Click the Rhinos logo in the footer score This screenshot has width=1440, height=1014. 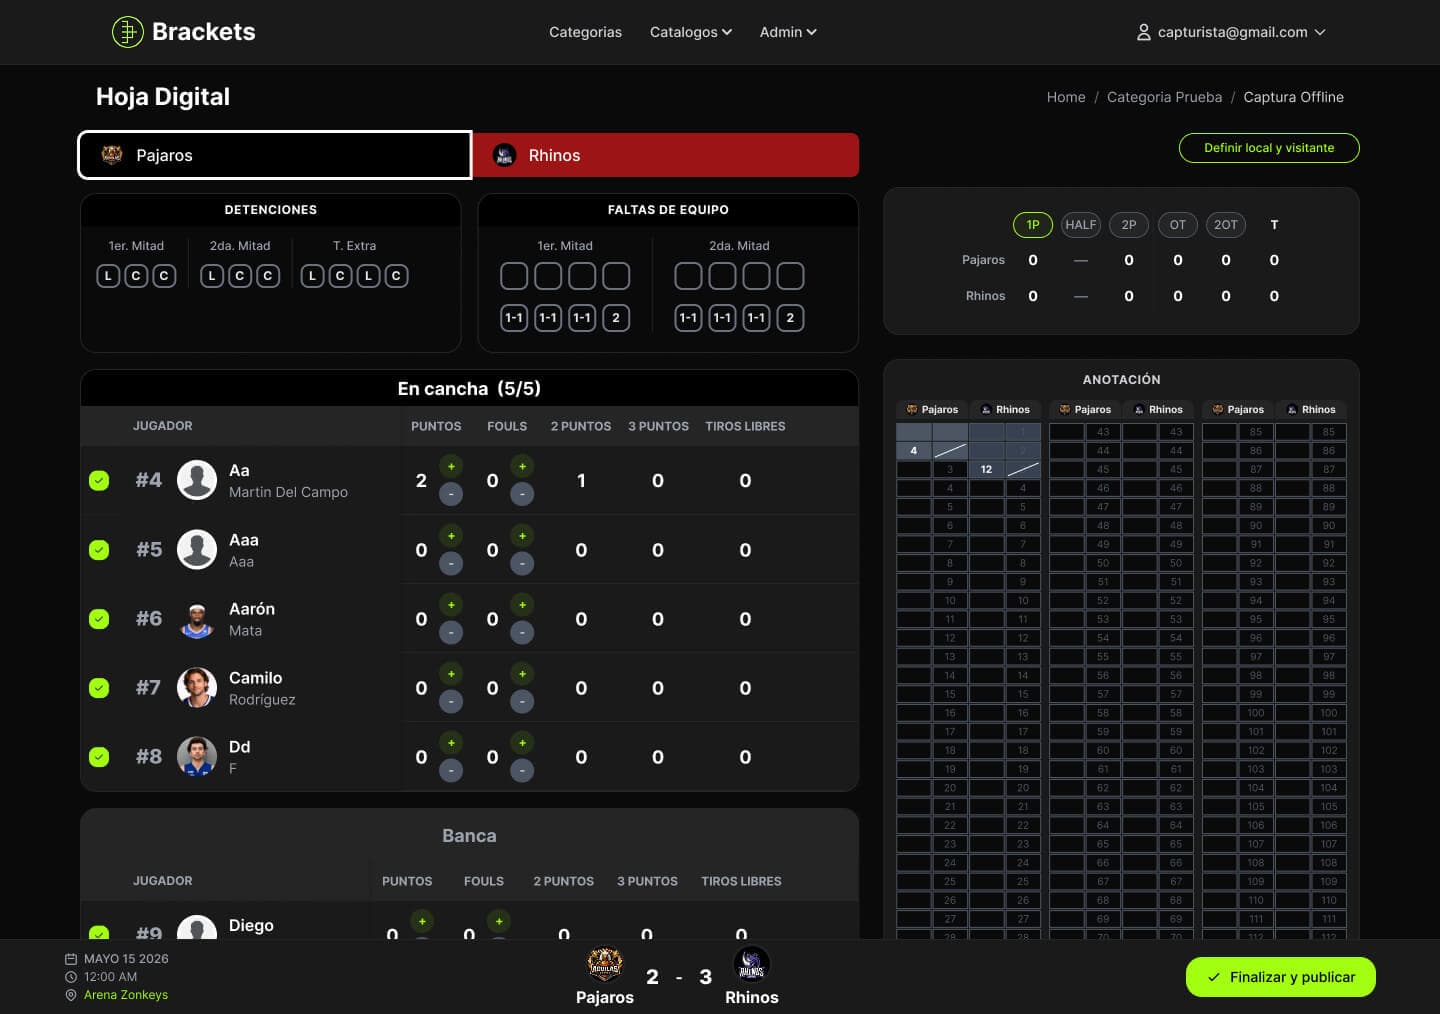(x=751, y=965)
